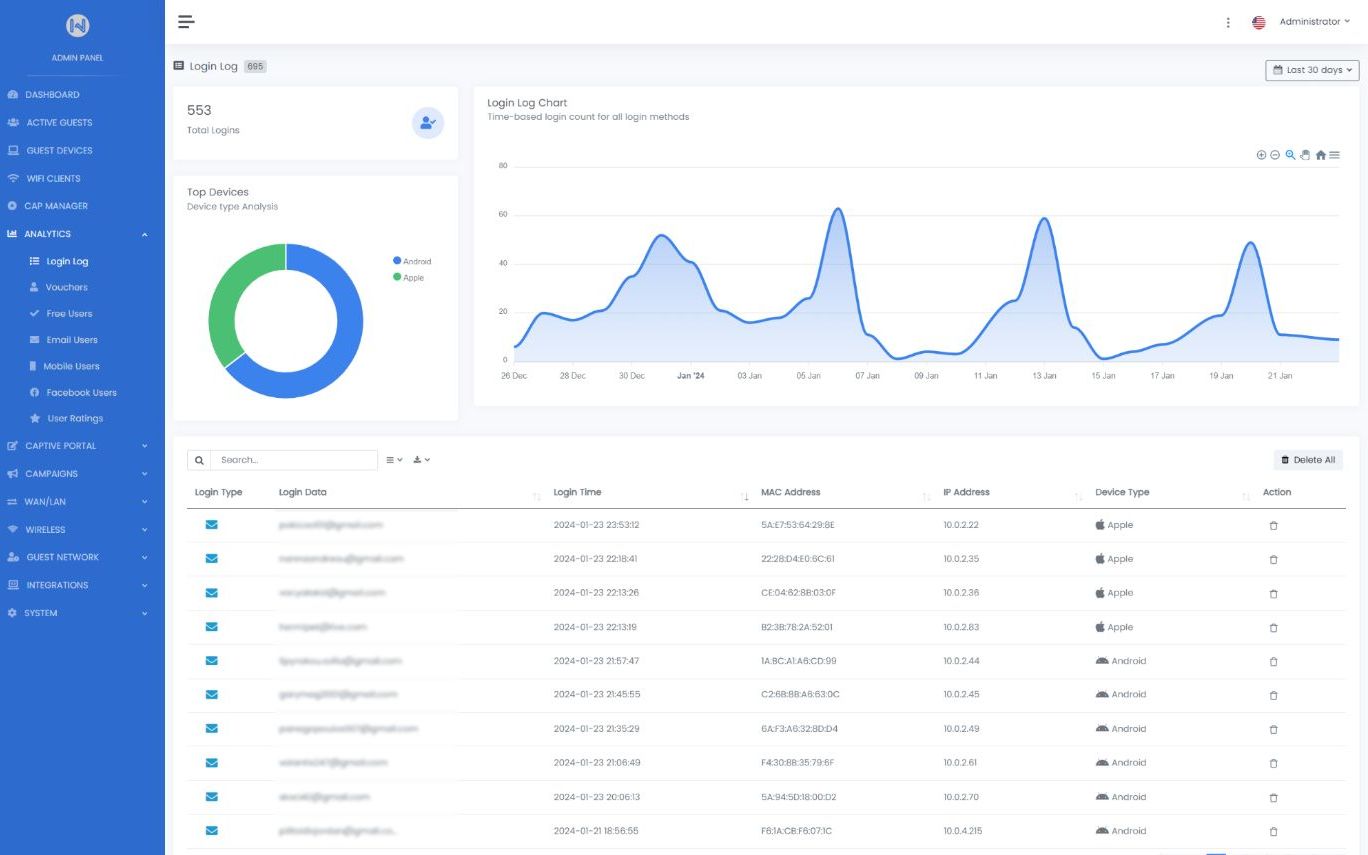Click the chart zoom-in plus icon
The height and width of the screenshot is (855, 1368).
1261,155
